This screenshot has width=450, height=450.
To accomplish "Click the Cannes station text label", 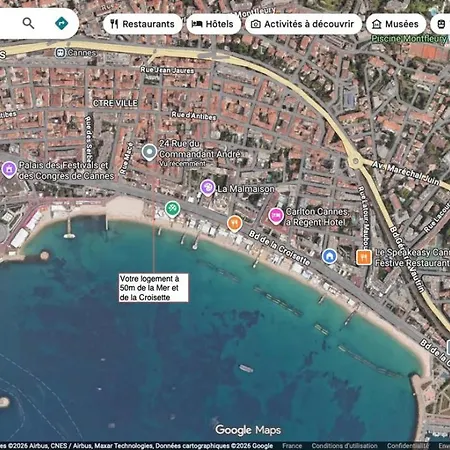I will coord(82,53).
